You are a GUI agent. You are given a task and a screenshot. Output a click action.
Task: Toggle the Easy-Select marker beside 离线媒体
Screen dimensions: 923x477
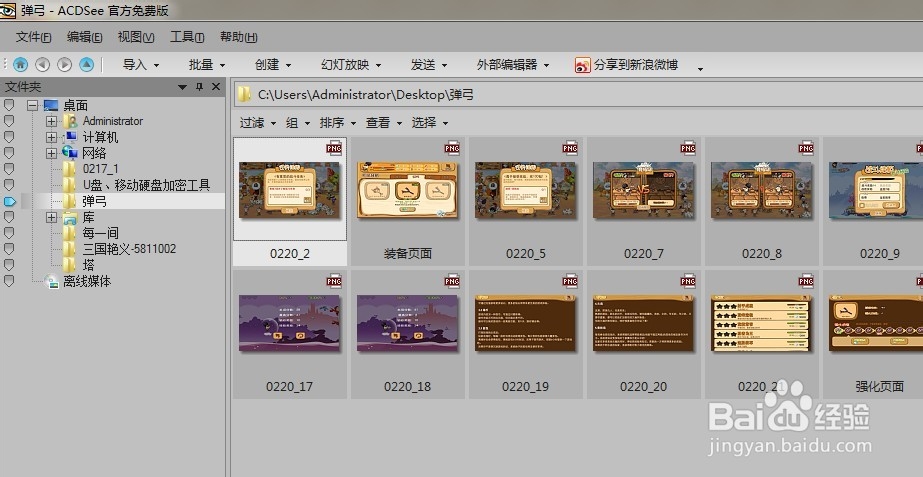[9, 281]
